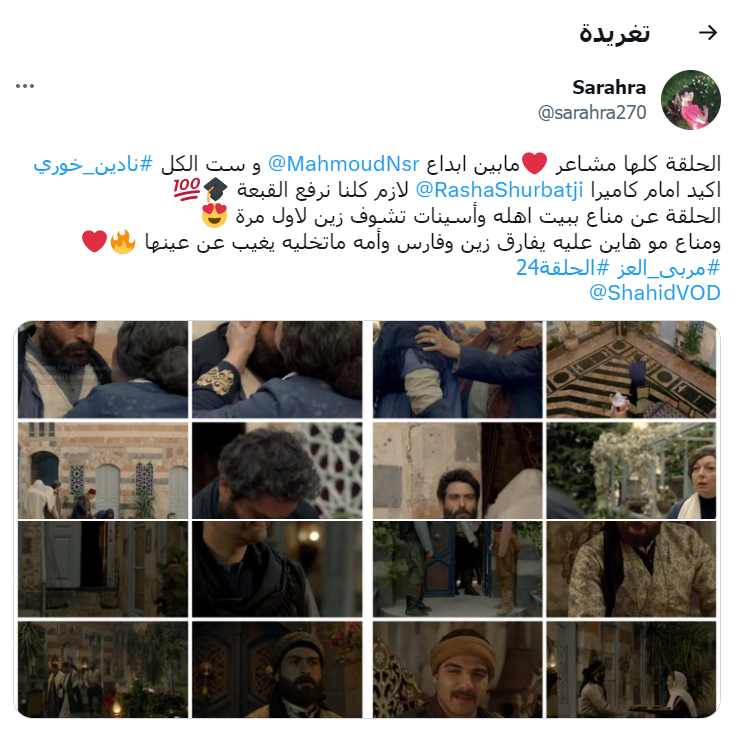
Task: Open the #نادين_خوري hashtag
Action: click(93, 165)
